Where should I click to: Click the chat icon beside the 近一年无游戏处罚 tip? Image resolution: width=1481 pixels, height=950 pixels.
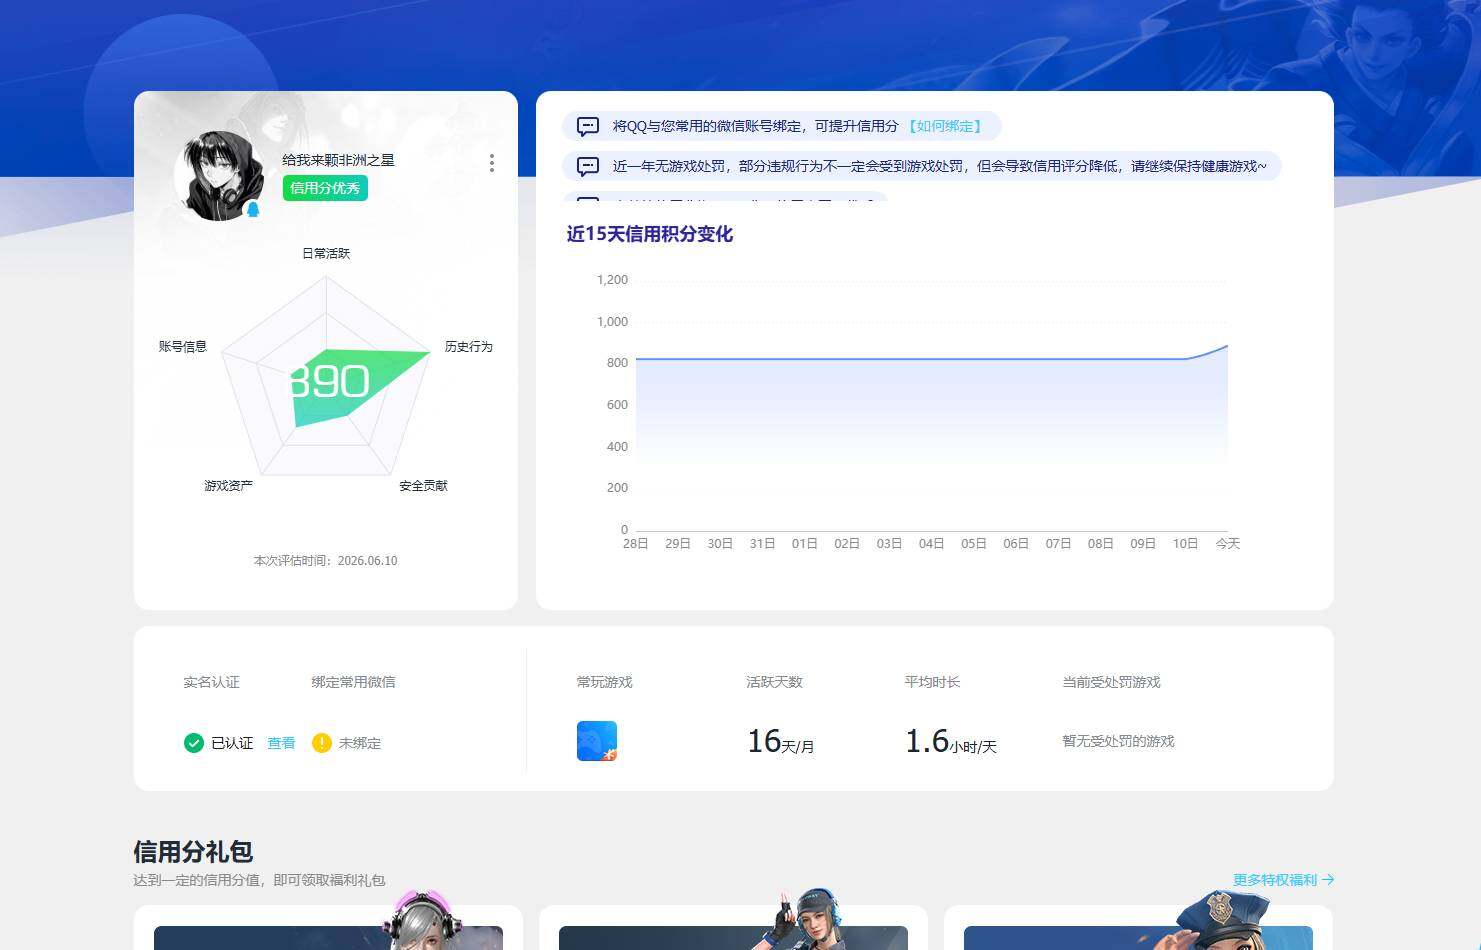pos(588,166)
